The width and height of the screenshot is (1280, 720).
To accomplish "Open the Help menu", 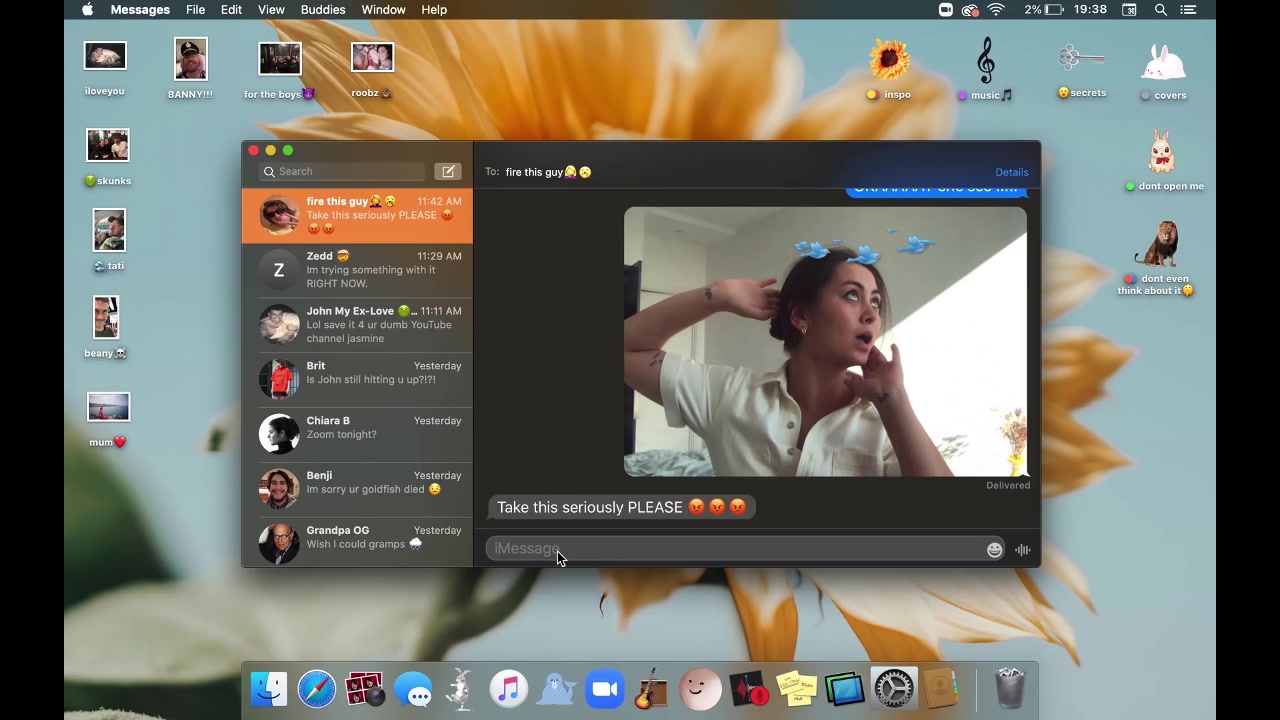I will 434,10.
